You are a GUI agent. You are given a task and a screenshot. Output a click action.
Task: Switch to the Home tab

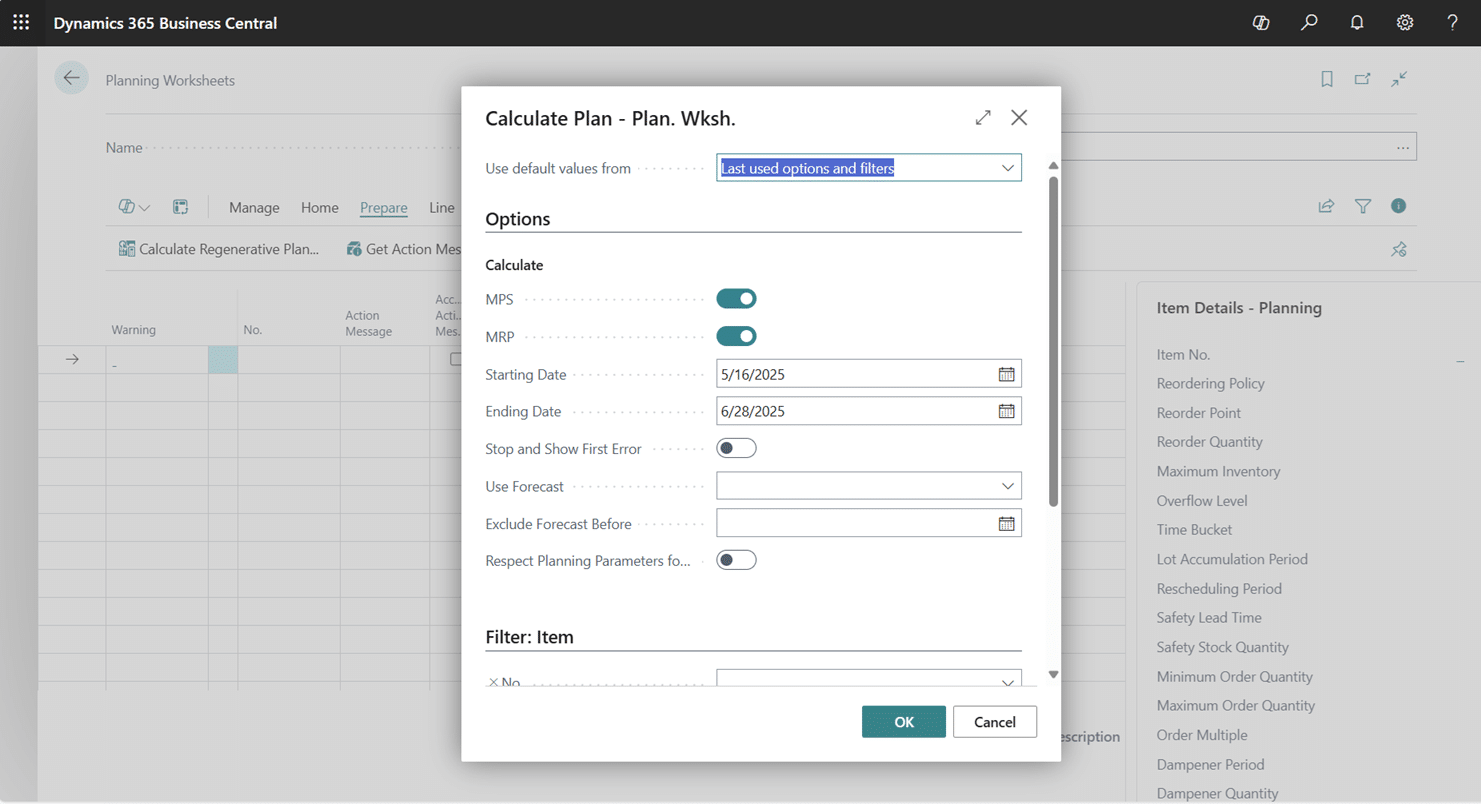[319, 208]
